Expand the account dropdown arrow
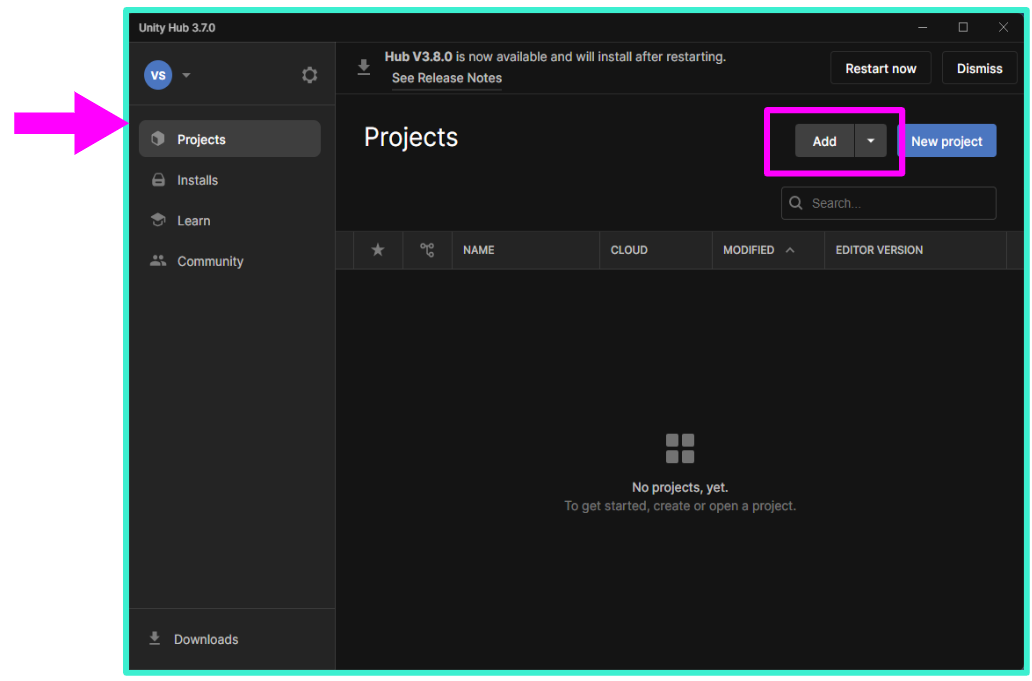 tap(186, 75)
